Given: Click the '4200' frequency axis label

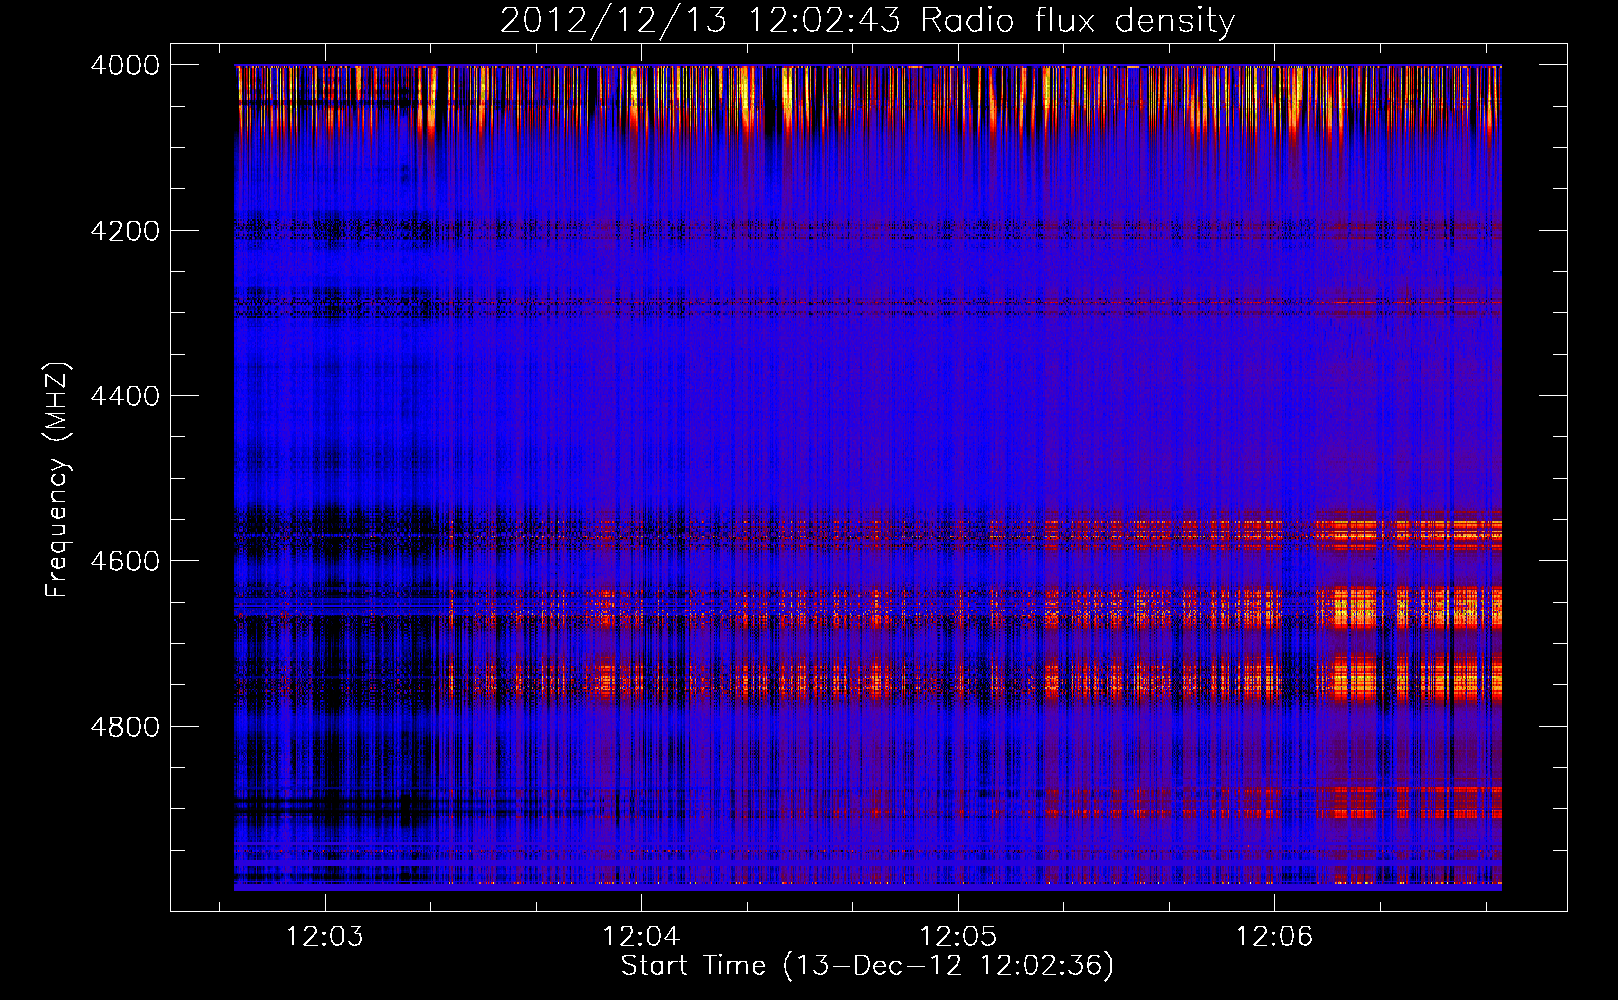Looking at the screenshot, I should pos(125,231).
